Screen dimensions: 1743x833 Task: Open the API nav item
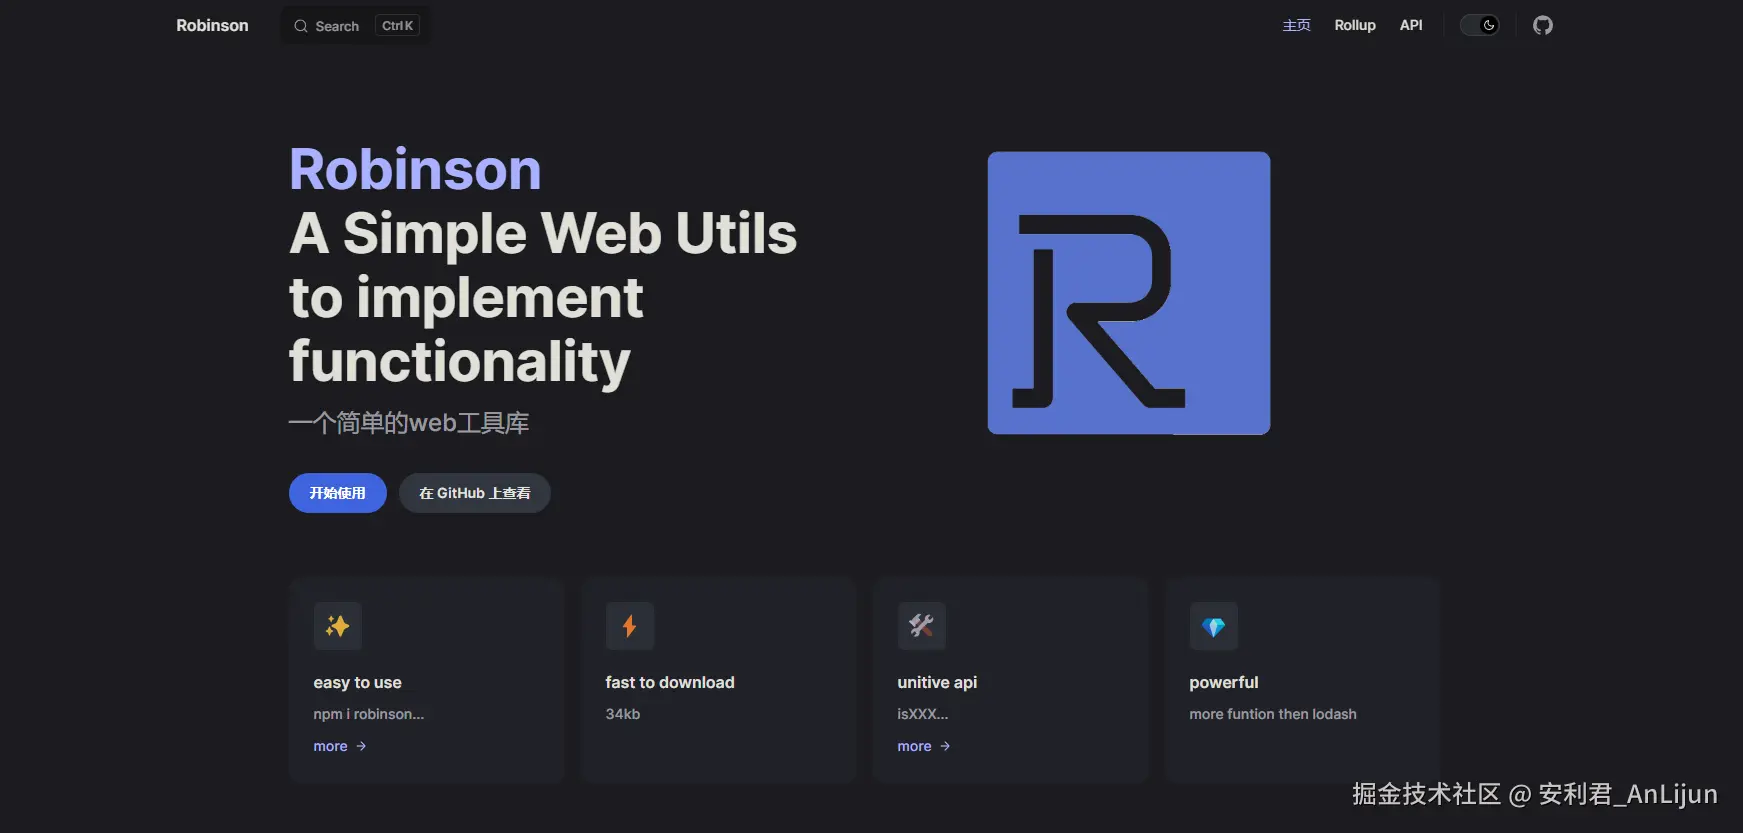tap(1411, 26)
